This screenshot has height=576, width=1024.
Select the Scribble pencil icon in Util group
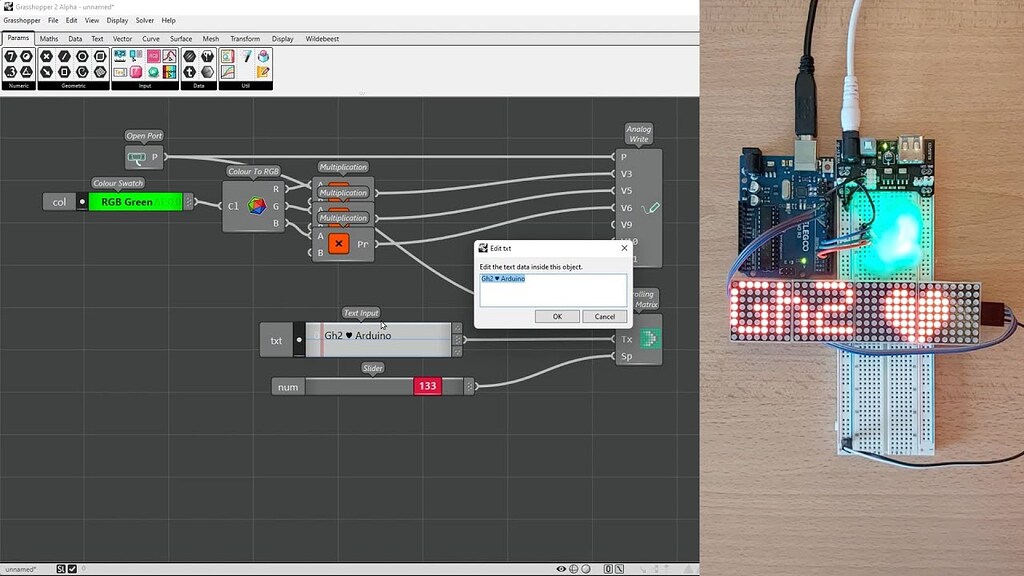coord(247,54)
